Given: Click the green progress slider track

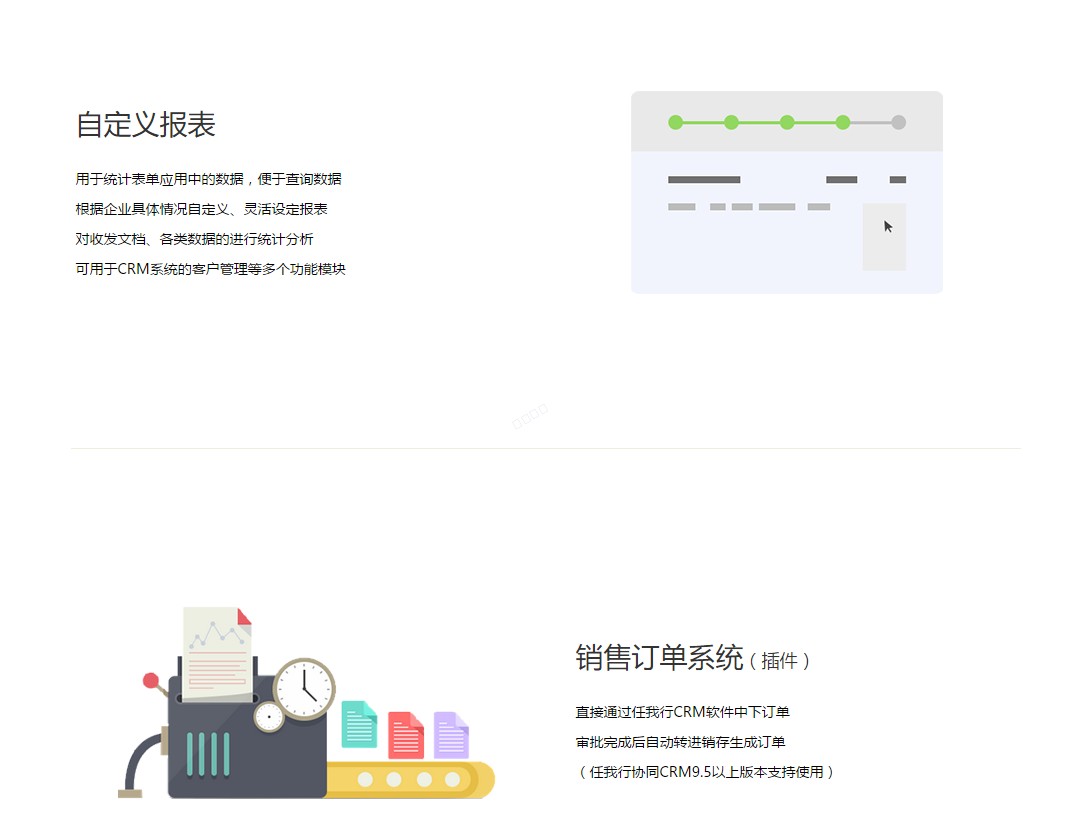Looking at the screenshot, I should (x=758, y=122).
